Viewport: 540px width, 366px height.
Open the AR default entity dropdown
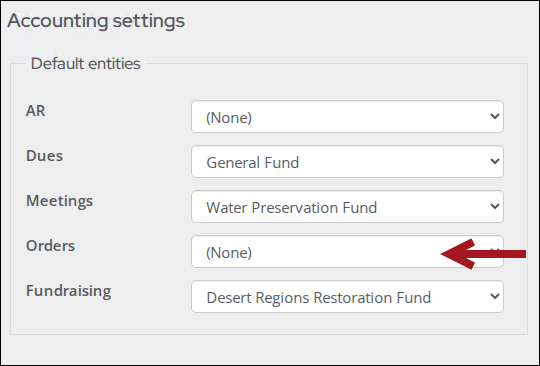click(x=347, y=117)
